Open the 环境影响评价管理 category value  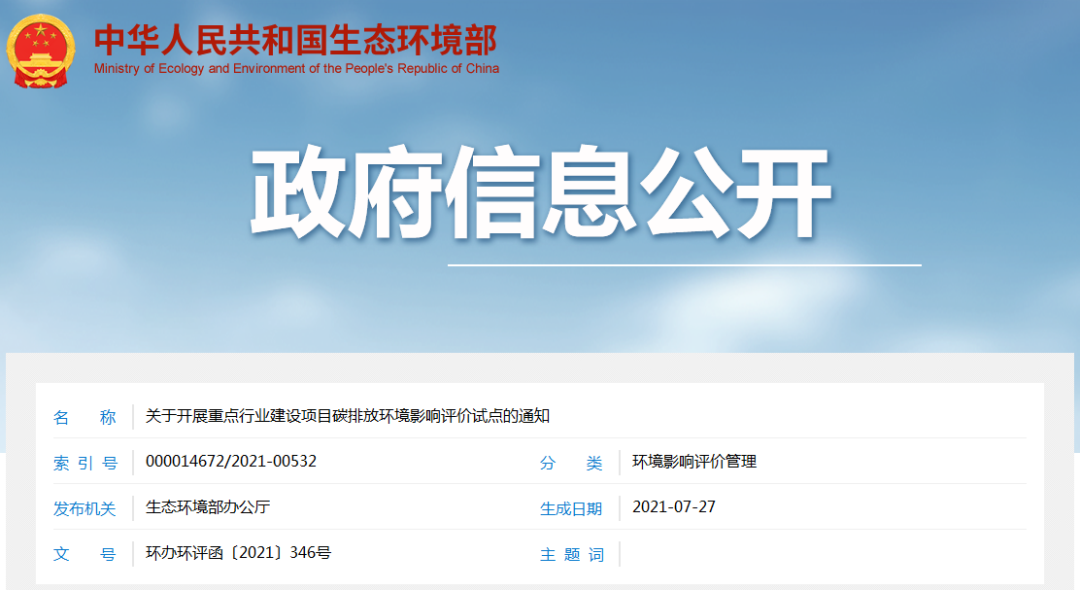694,461
